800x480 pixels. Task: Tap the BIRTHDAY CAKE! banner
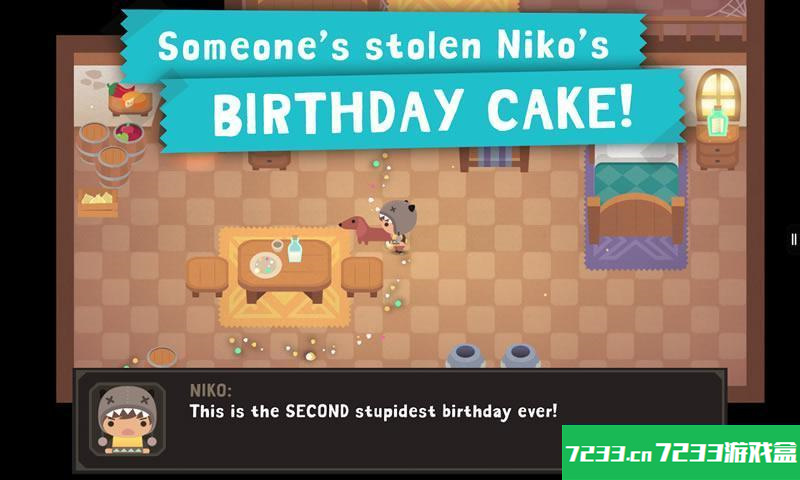point(423,111)
